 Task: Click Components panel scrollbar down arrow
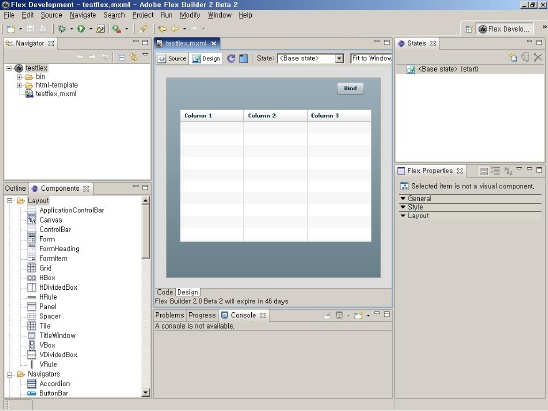[146, 393]
